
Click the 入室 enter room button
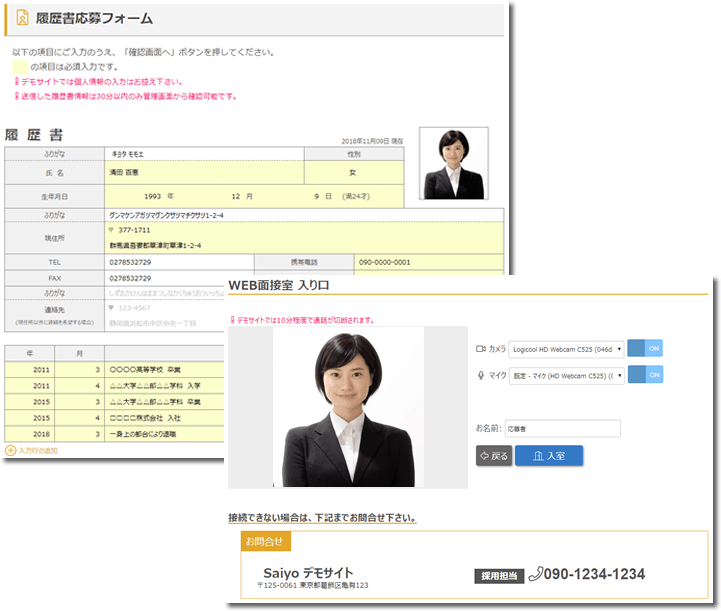[x=548, y=456]
